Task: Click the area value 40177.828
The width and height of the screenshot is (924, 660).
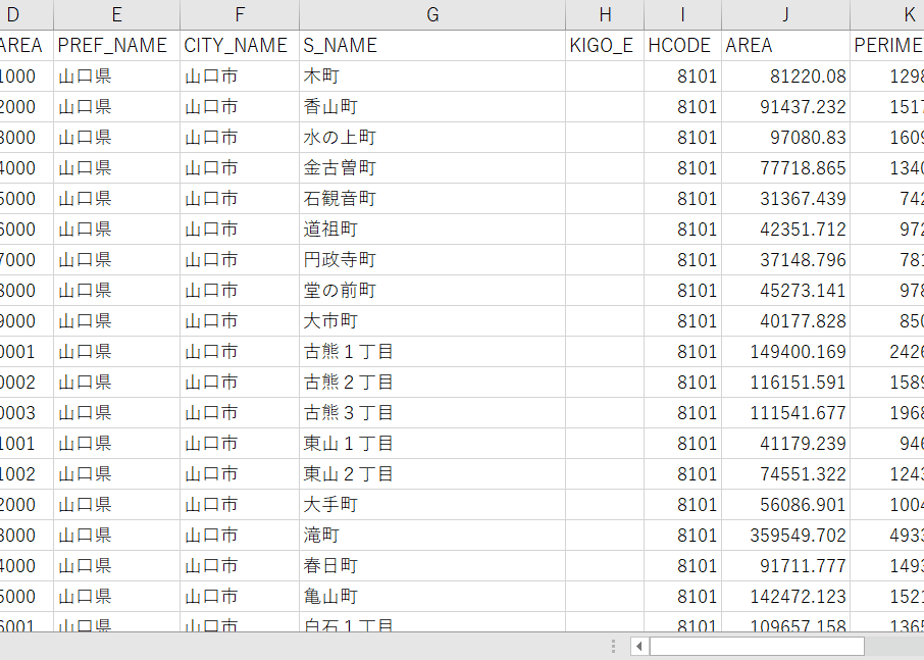Action: pyautogui.click(x=786, y=321)
